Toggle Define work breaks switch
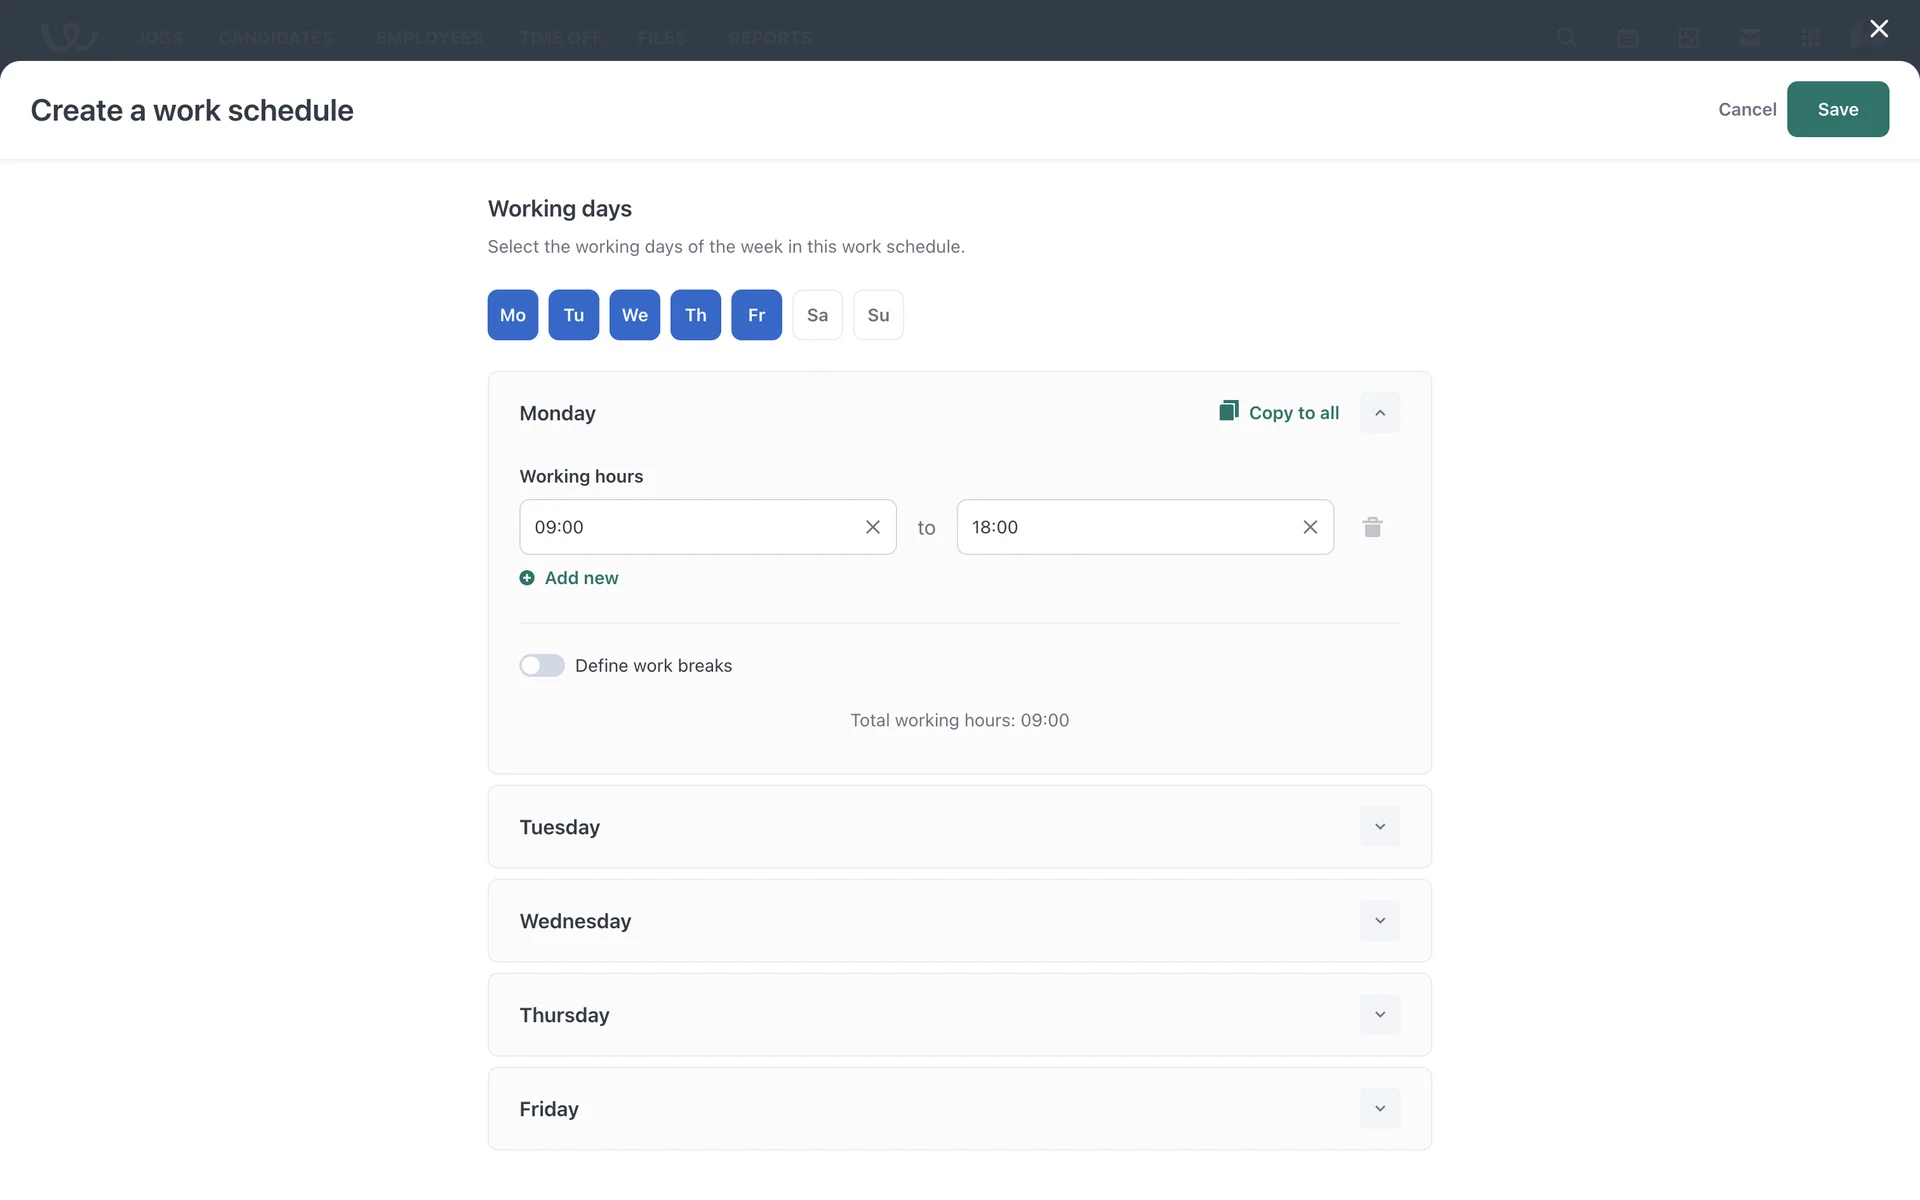1920x1200 pixels. click(542, 666)
